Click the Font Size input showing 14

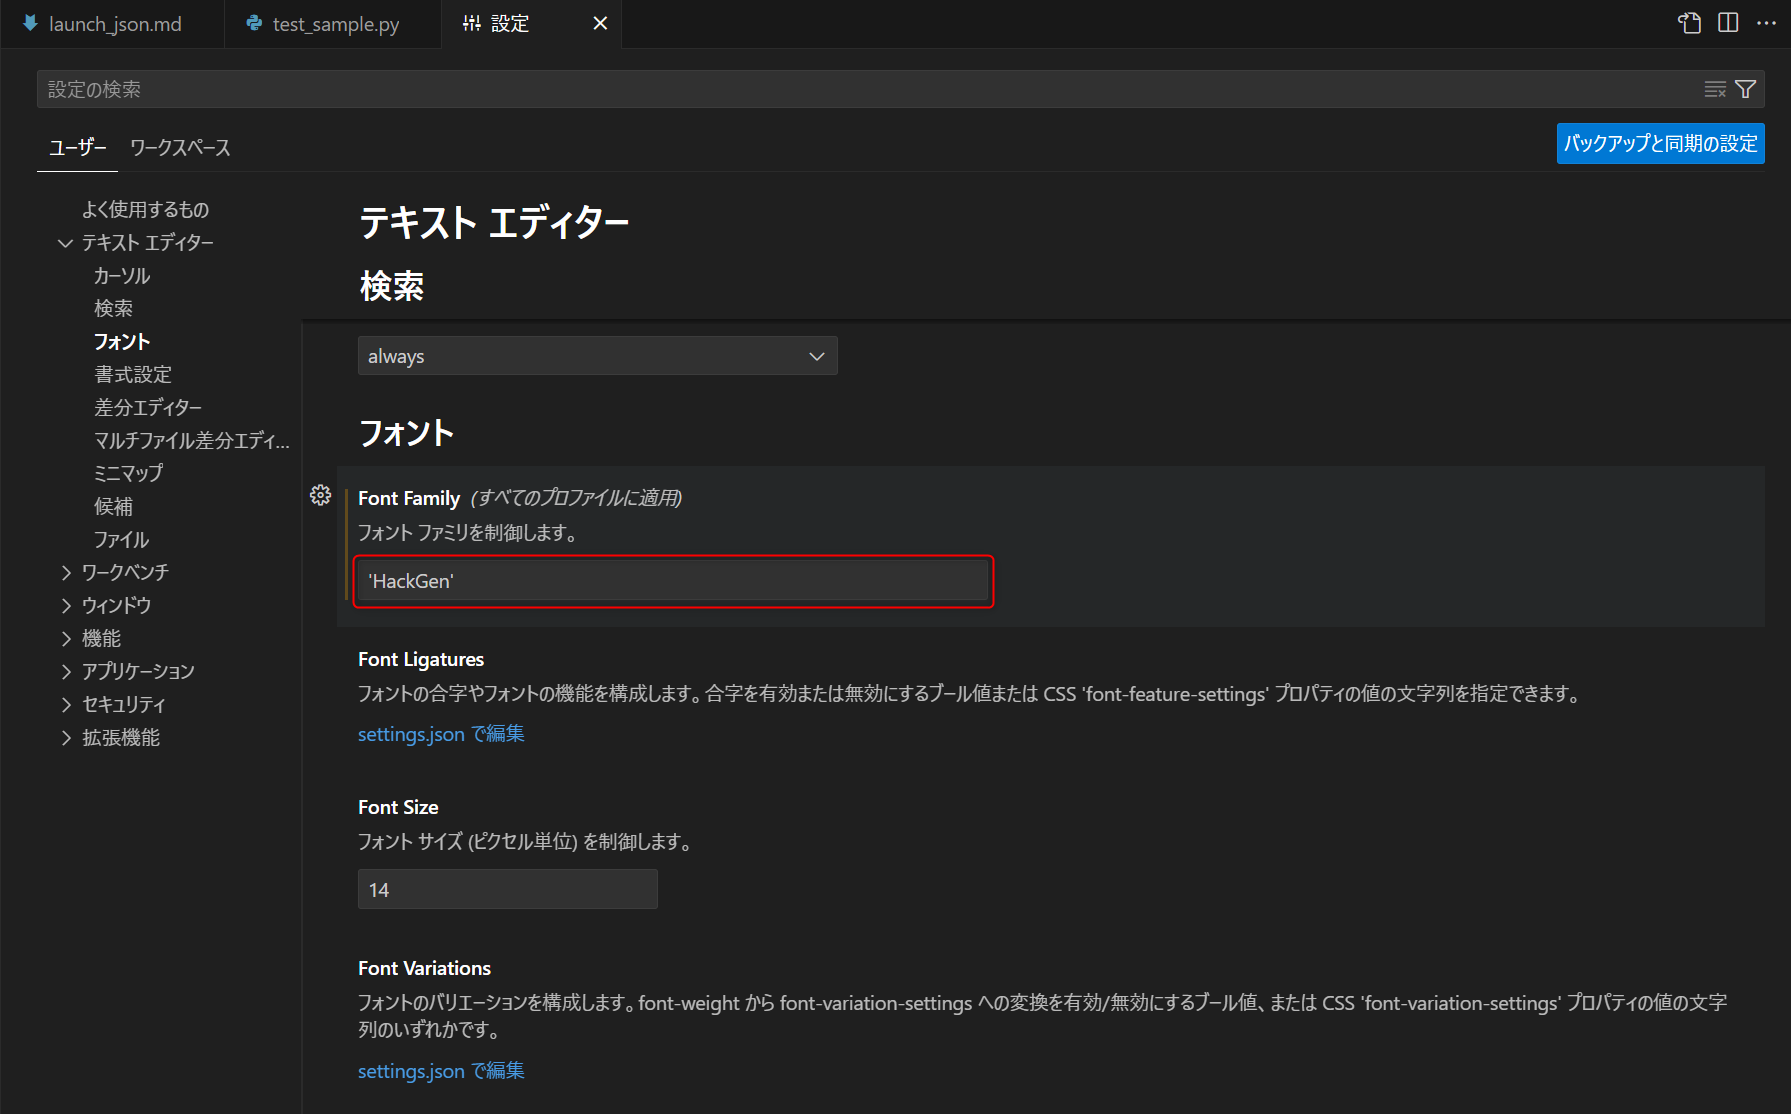click(x=507, y=888)
